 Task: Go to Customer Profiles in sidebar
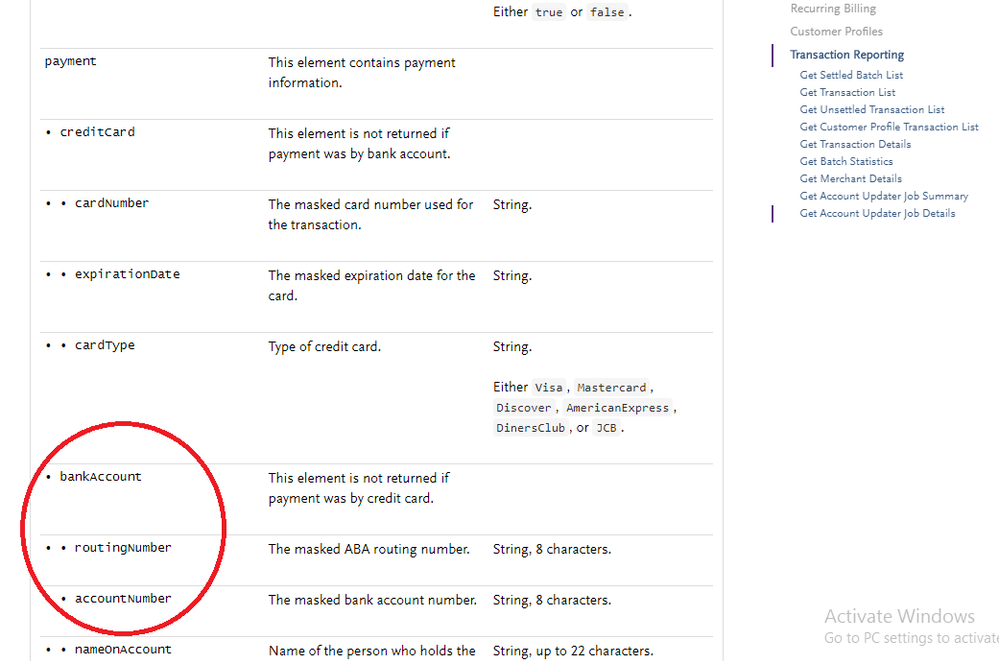[x=836, y=32]
